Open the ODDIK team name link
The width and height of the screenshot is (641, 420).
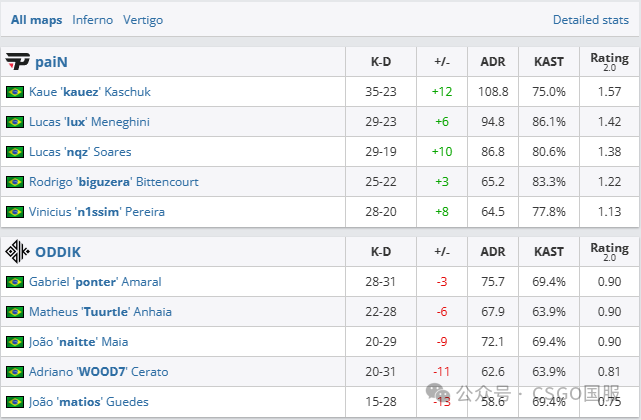(x=58, y=252)
